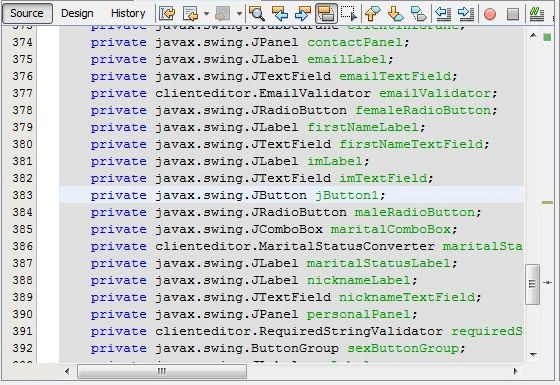Click the olive mark in error stripe
The width and height of the screenshot is (560, 385).
pyautogui.click(x=547, y=202)
